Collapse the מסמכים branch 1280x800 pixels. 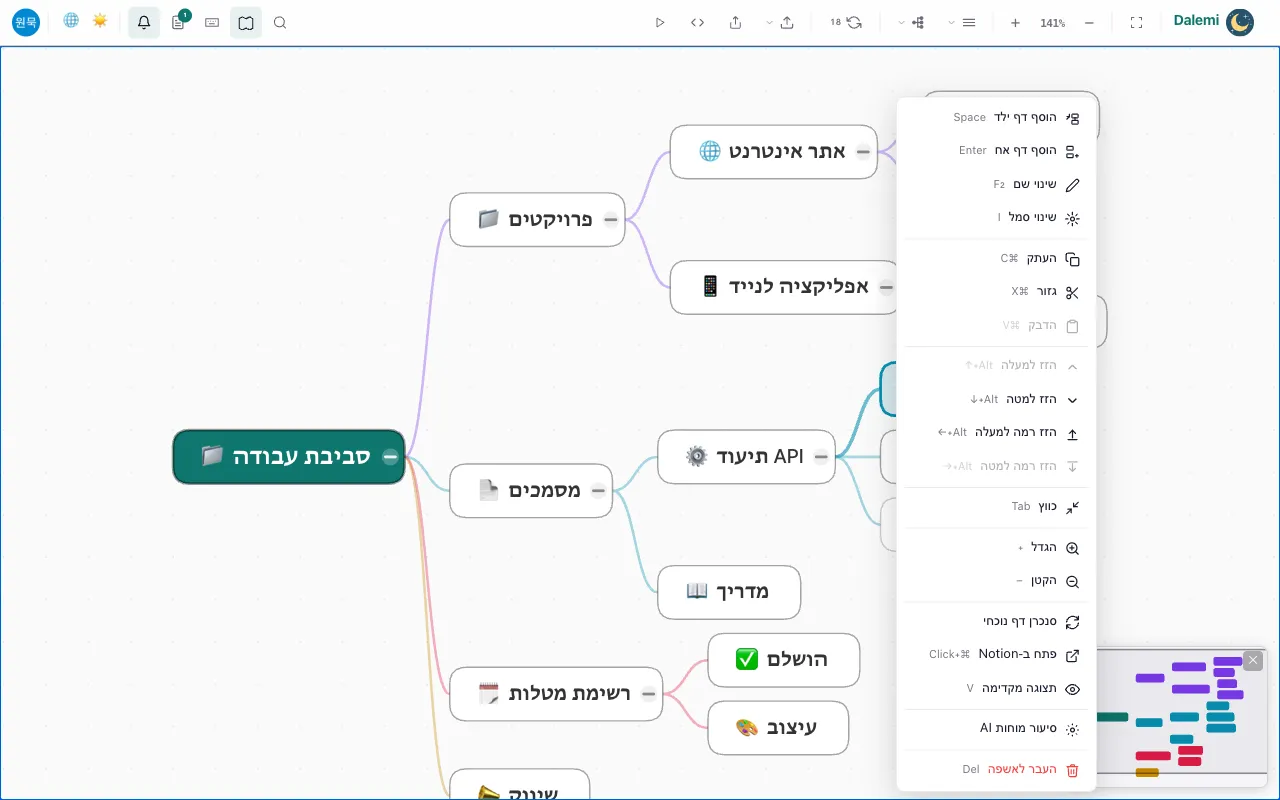tap(598, 491)
